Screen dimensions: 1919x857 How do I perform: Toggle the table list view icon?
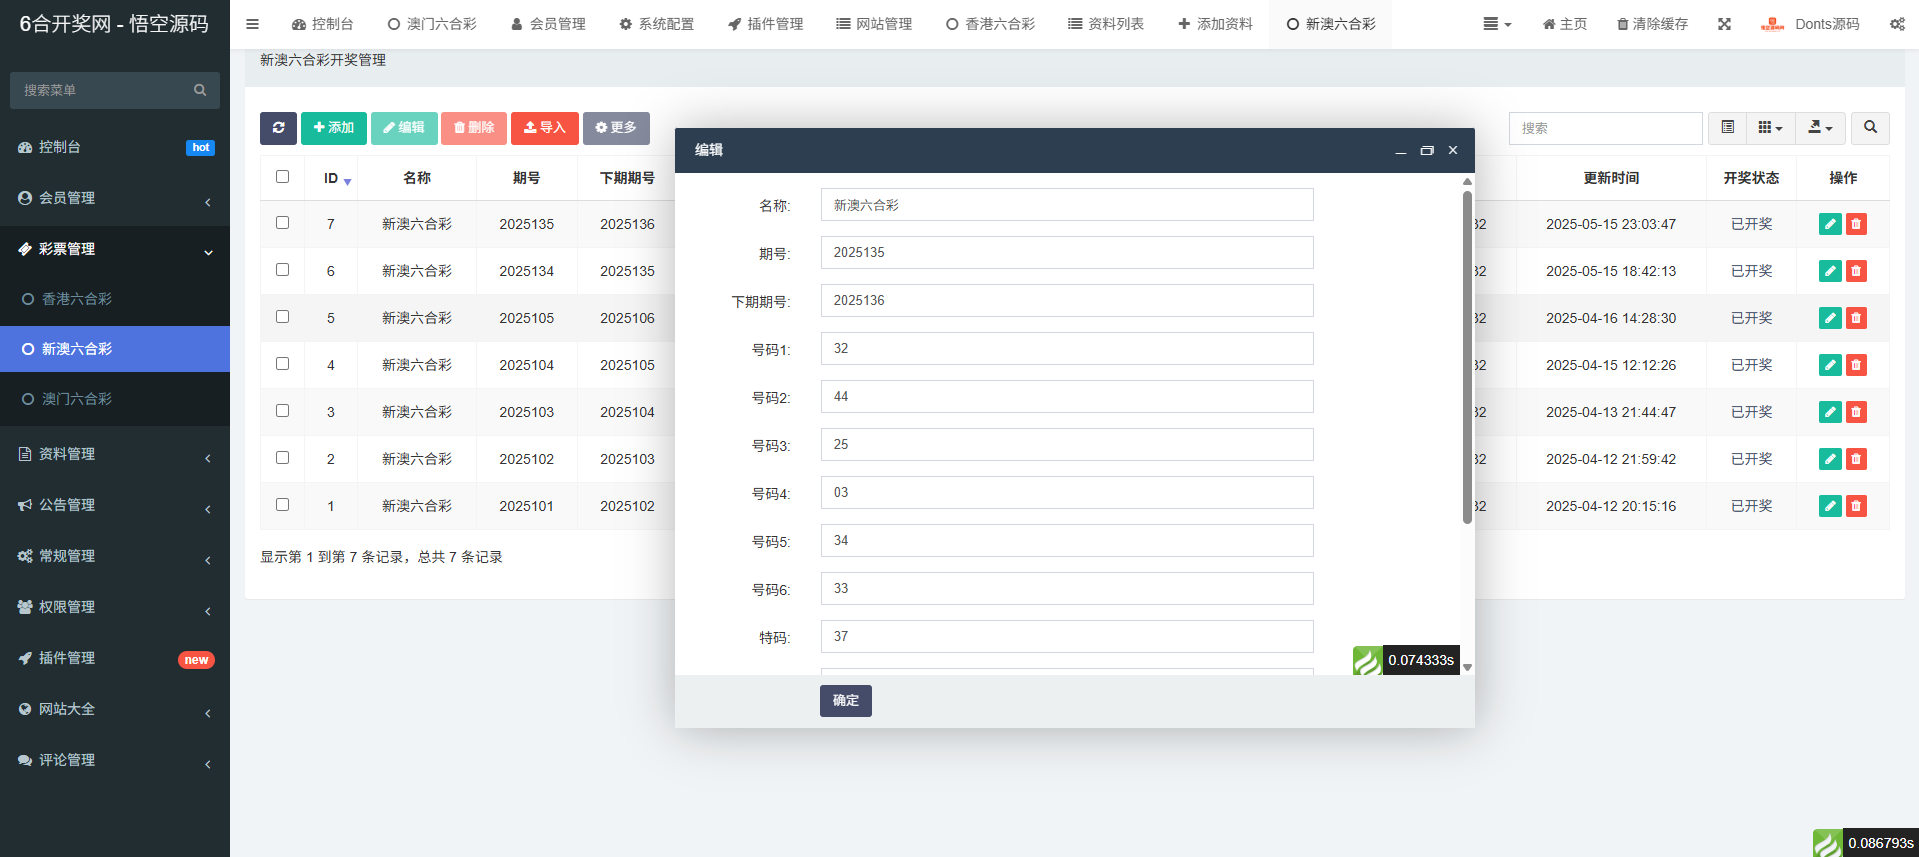pyautogui.click(x=1727, y=128)
